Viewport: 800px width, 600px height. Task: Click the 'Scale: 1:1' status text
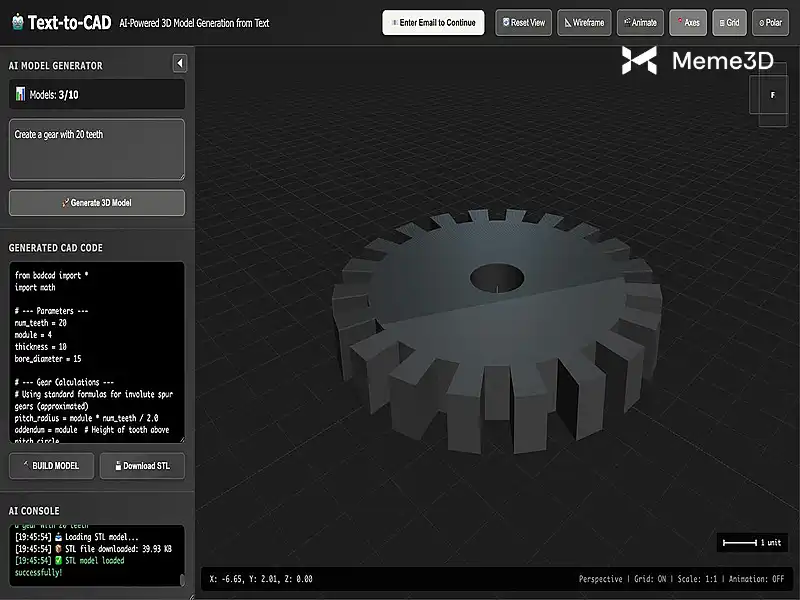[x=697, y=579]
